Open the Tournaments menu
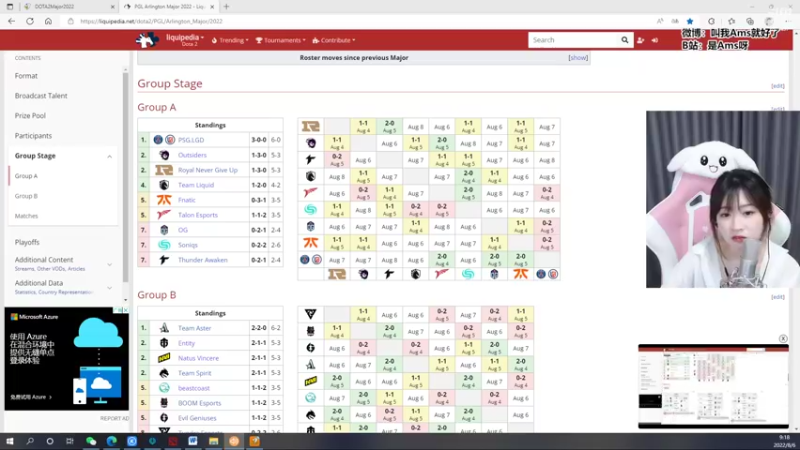 [x=281, y=40]
